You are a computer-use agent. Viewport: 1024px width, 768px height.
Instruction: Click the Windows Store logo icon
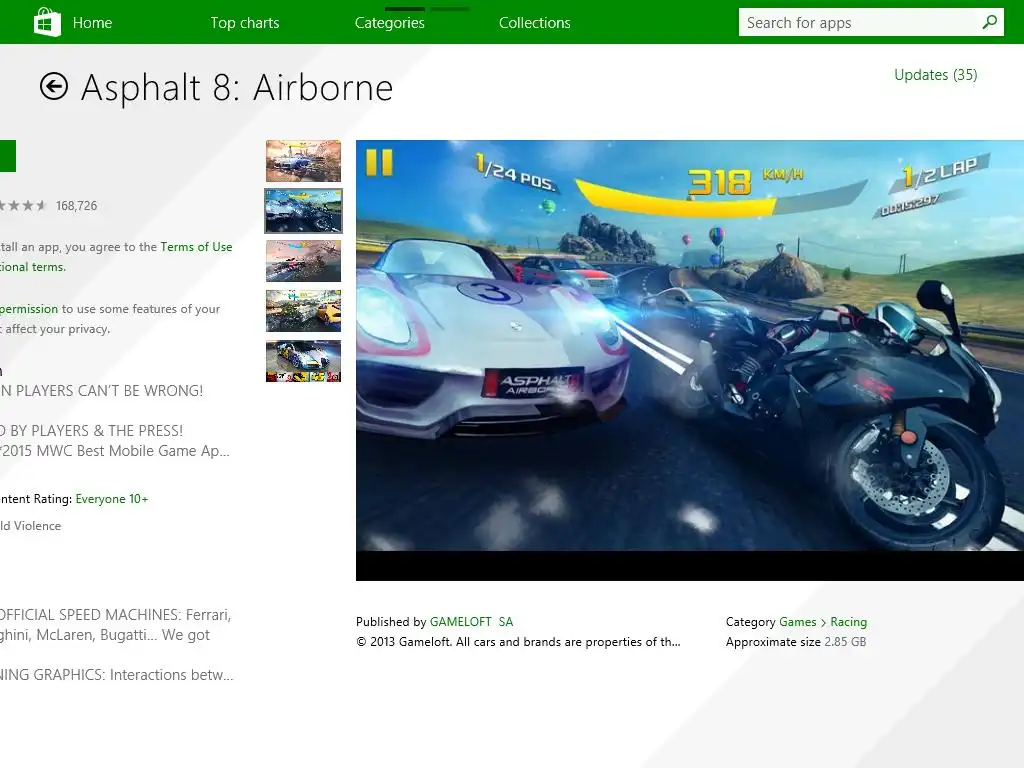pos(47,22)
